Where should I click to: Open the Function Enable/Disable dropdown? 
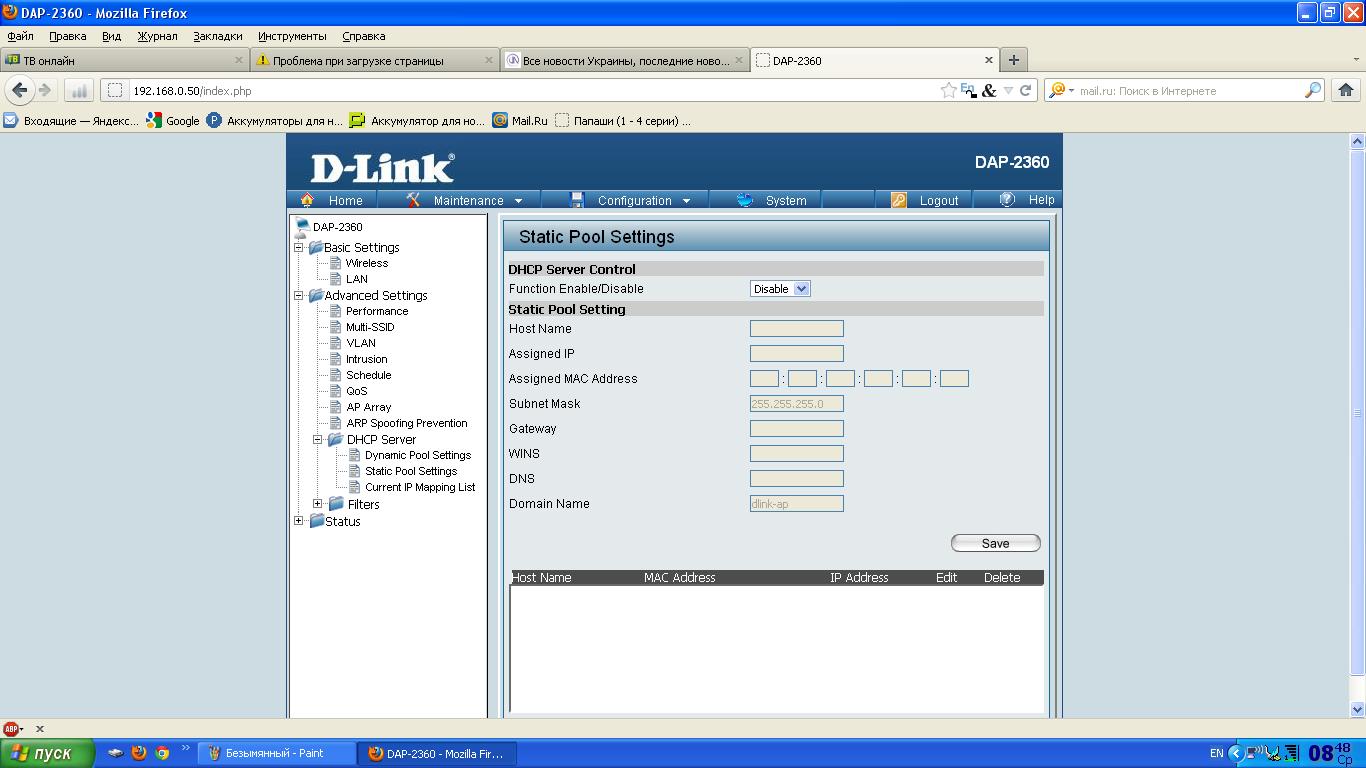pos(780,289)
